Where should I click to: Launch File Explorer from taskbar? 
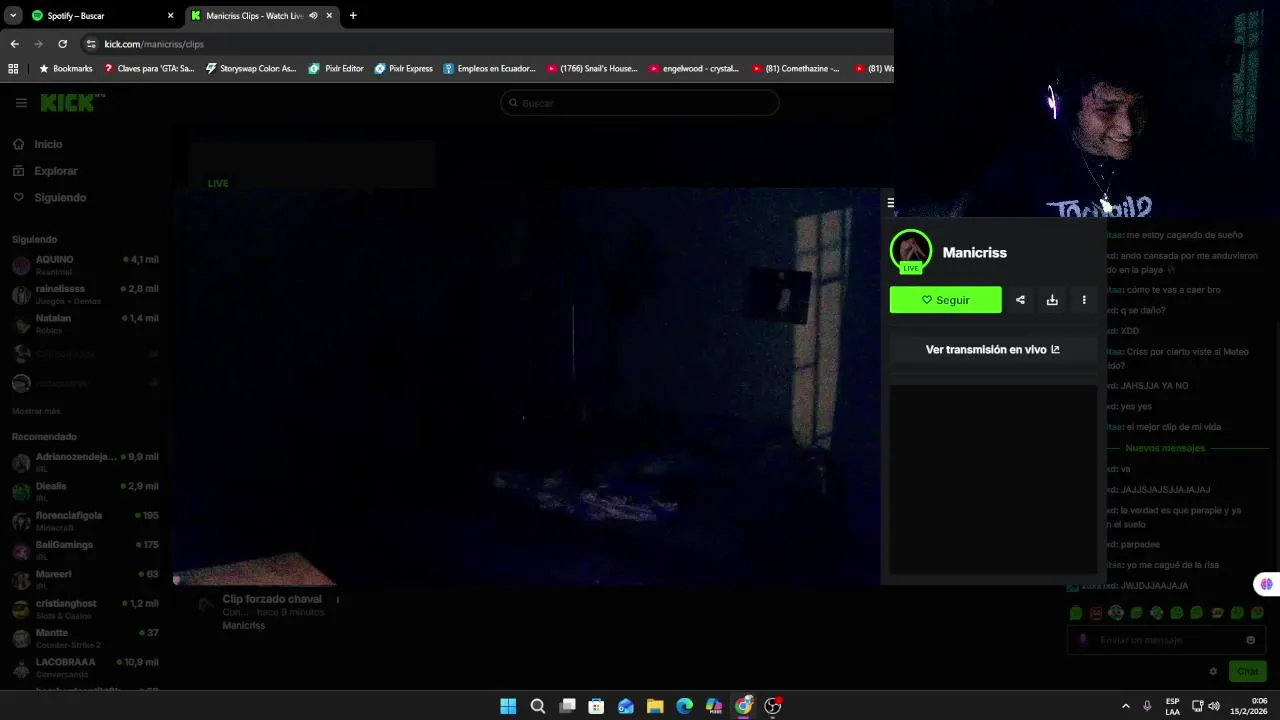(x=655, y=706)
